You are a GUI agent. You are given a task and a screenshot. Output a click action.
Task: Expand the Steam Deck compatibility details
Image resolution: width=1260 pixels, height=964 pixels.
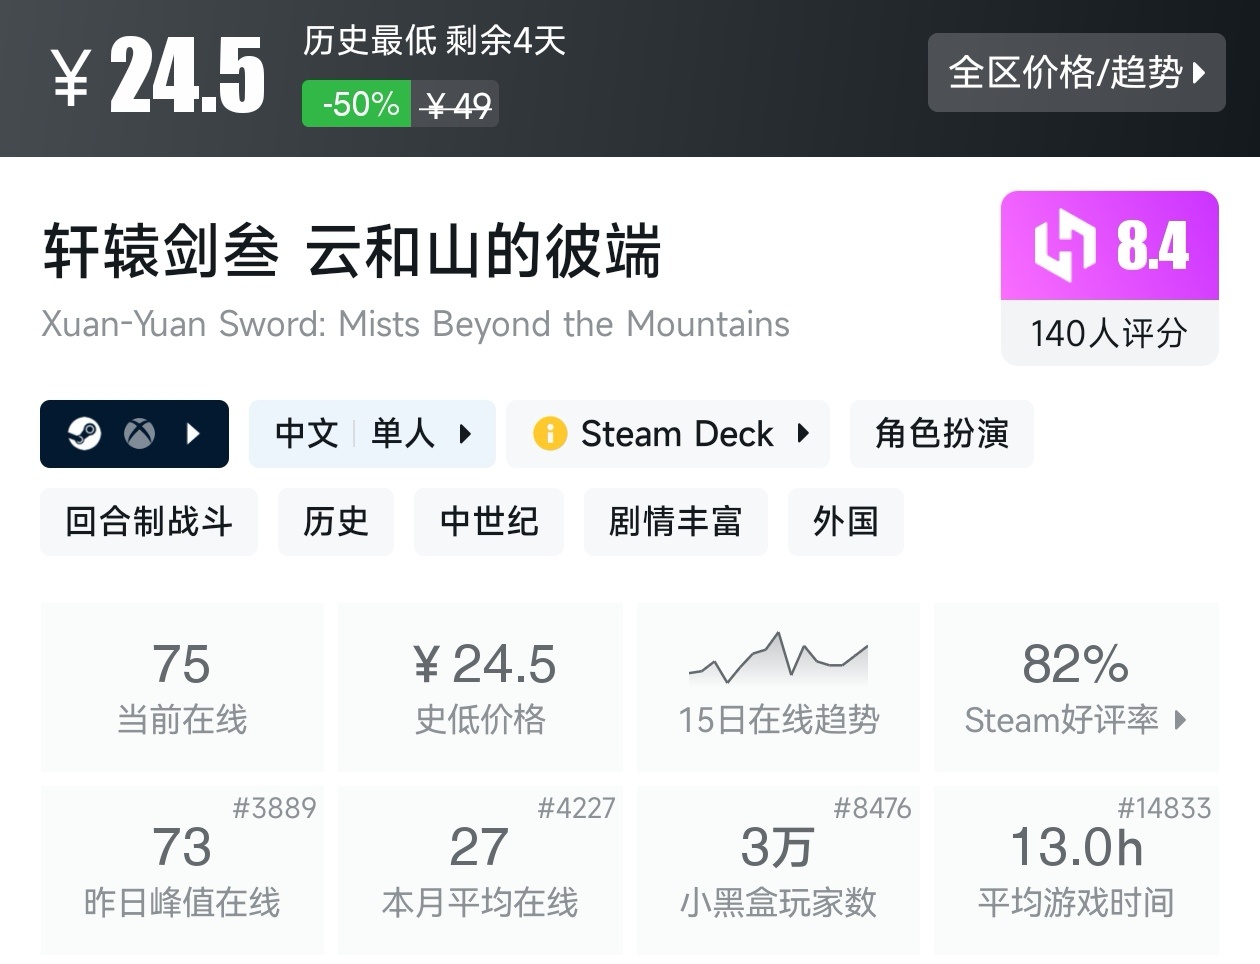point(805,434)
